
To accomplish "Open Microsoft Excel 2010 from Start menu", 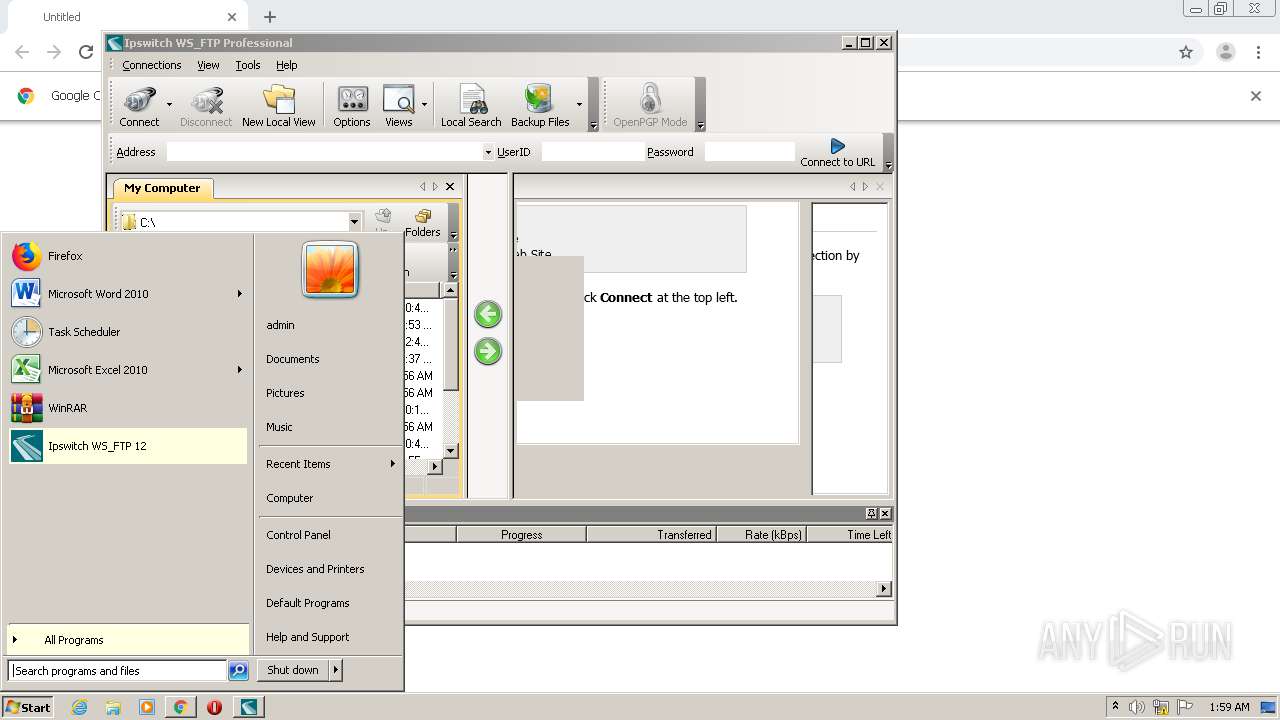I will [x=128, y=370].
